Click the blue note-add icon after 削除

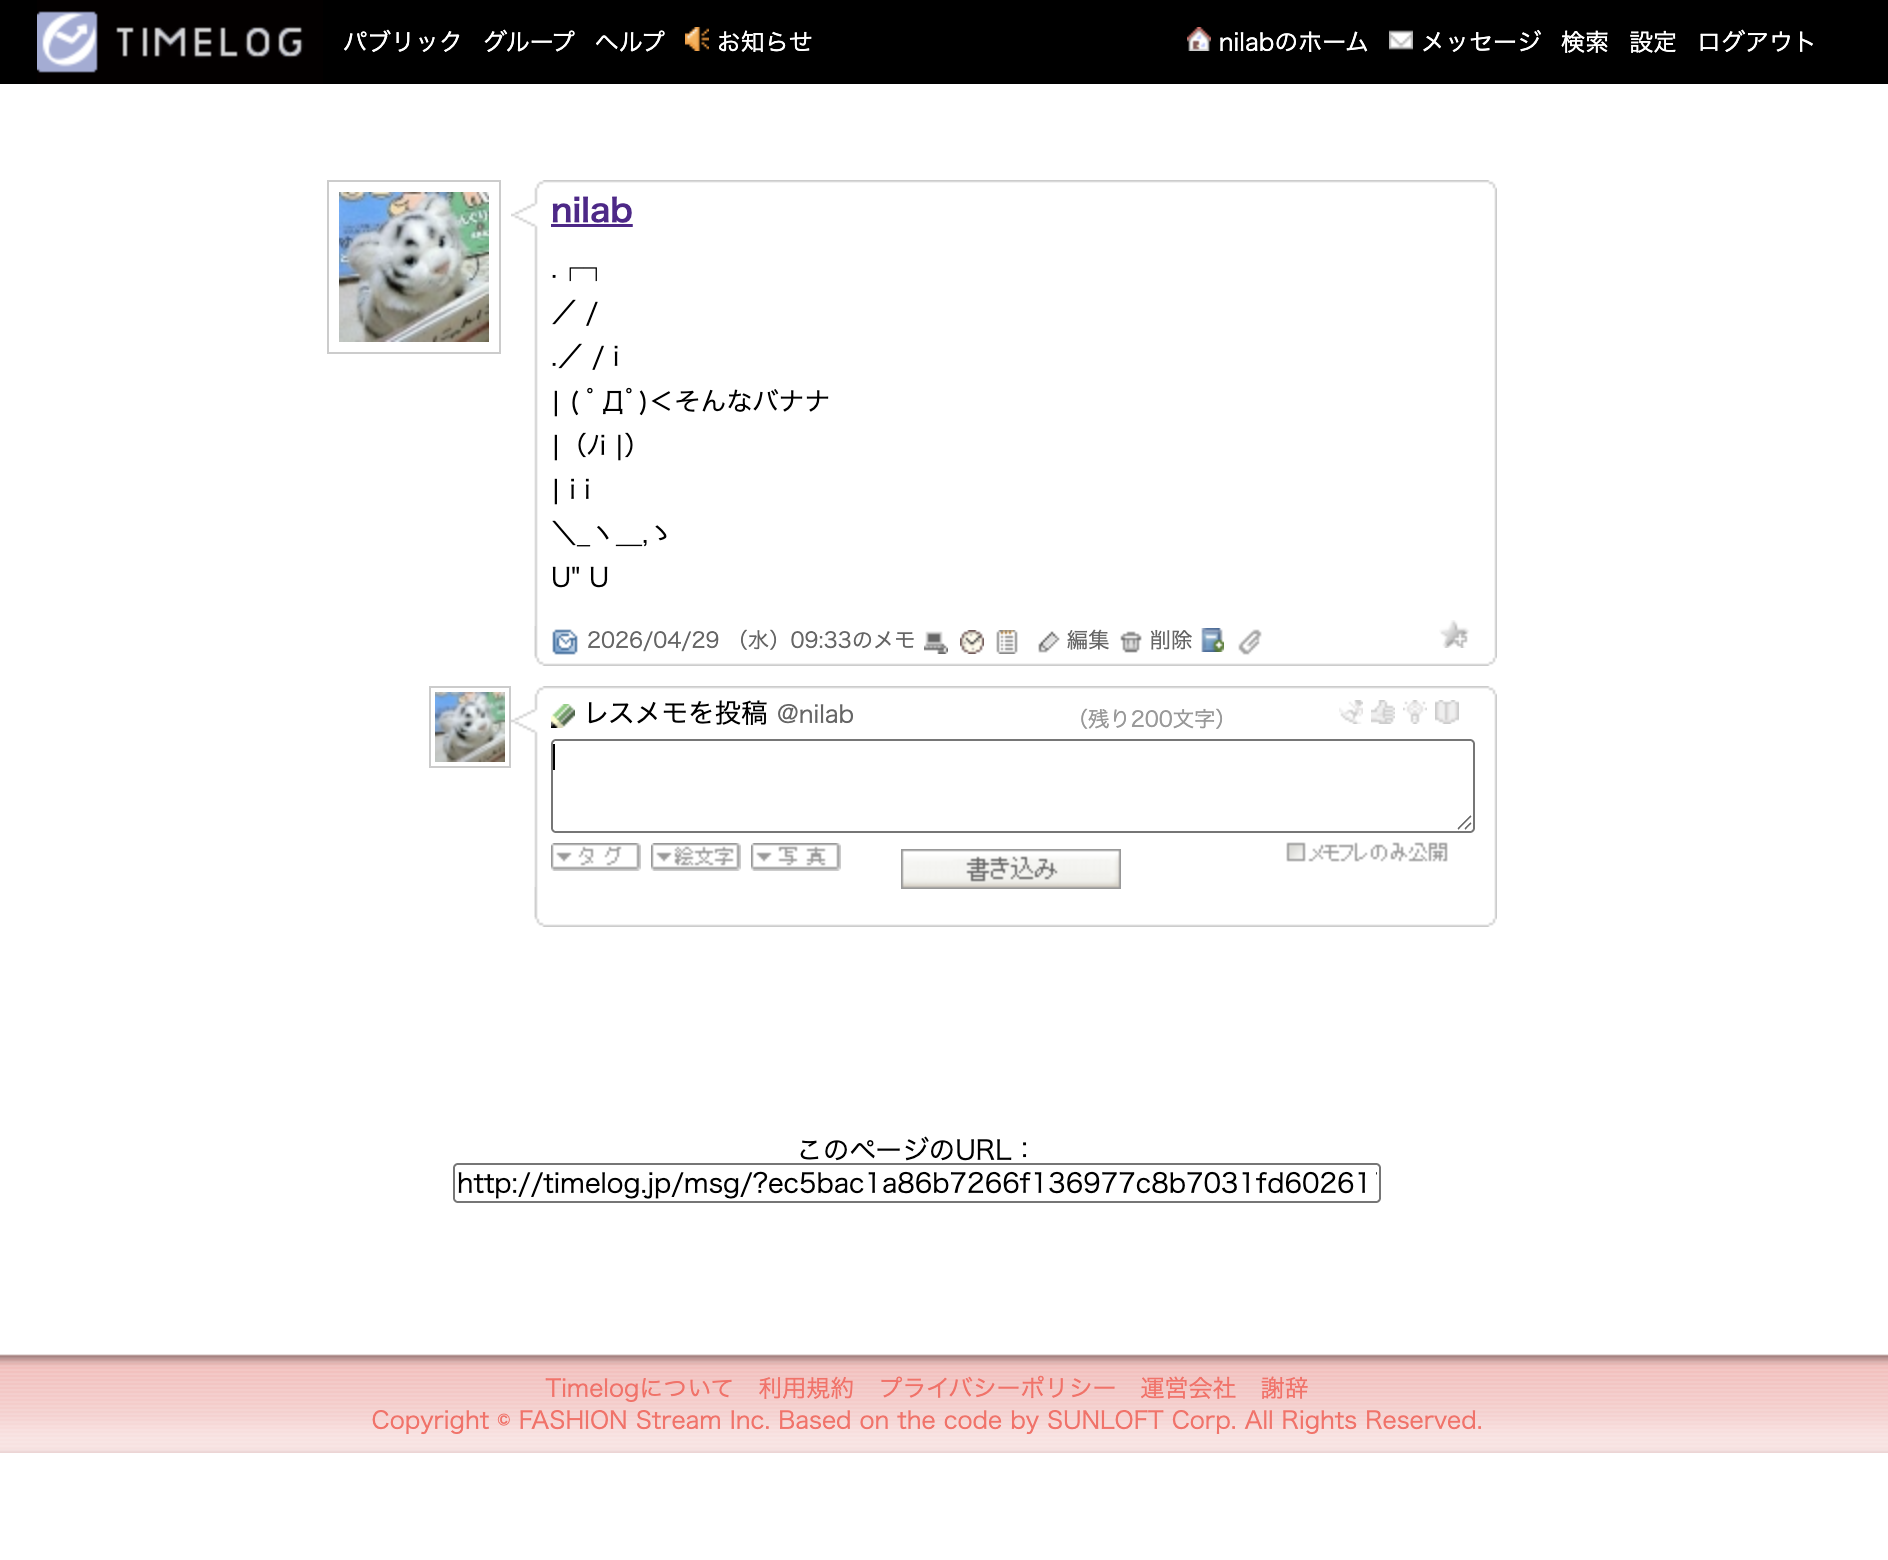pyautogui.click(x=1213, y=641)
